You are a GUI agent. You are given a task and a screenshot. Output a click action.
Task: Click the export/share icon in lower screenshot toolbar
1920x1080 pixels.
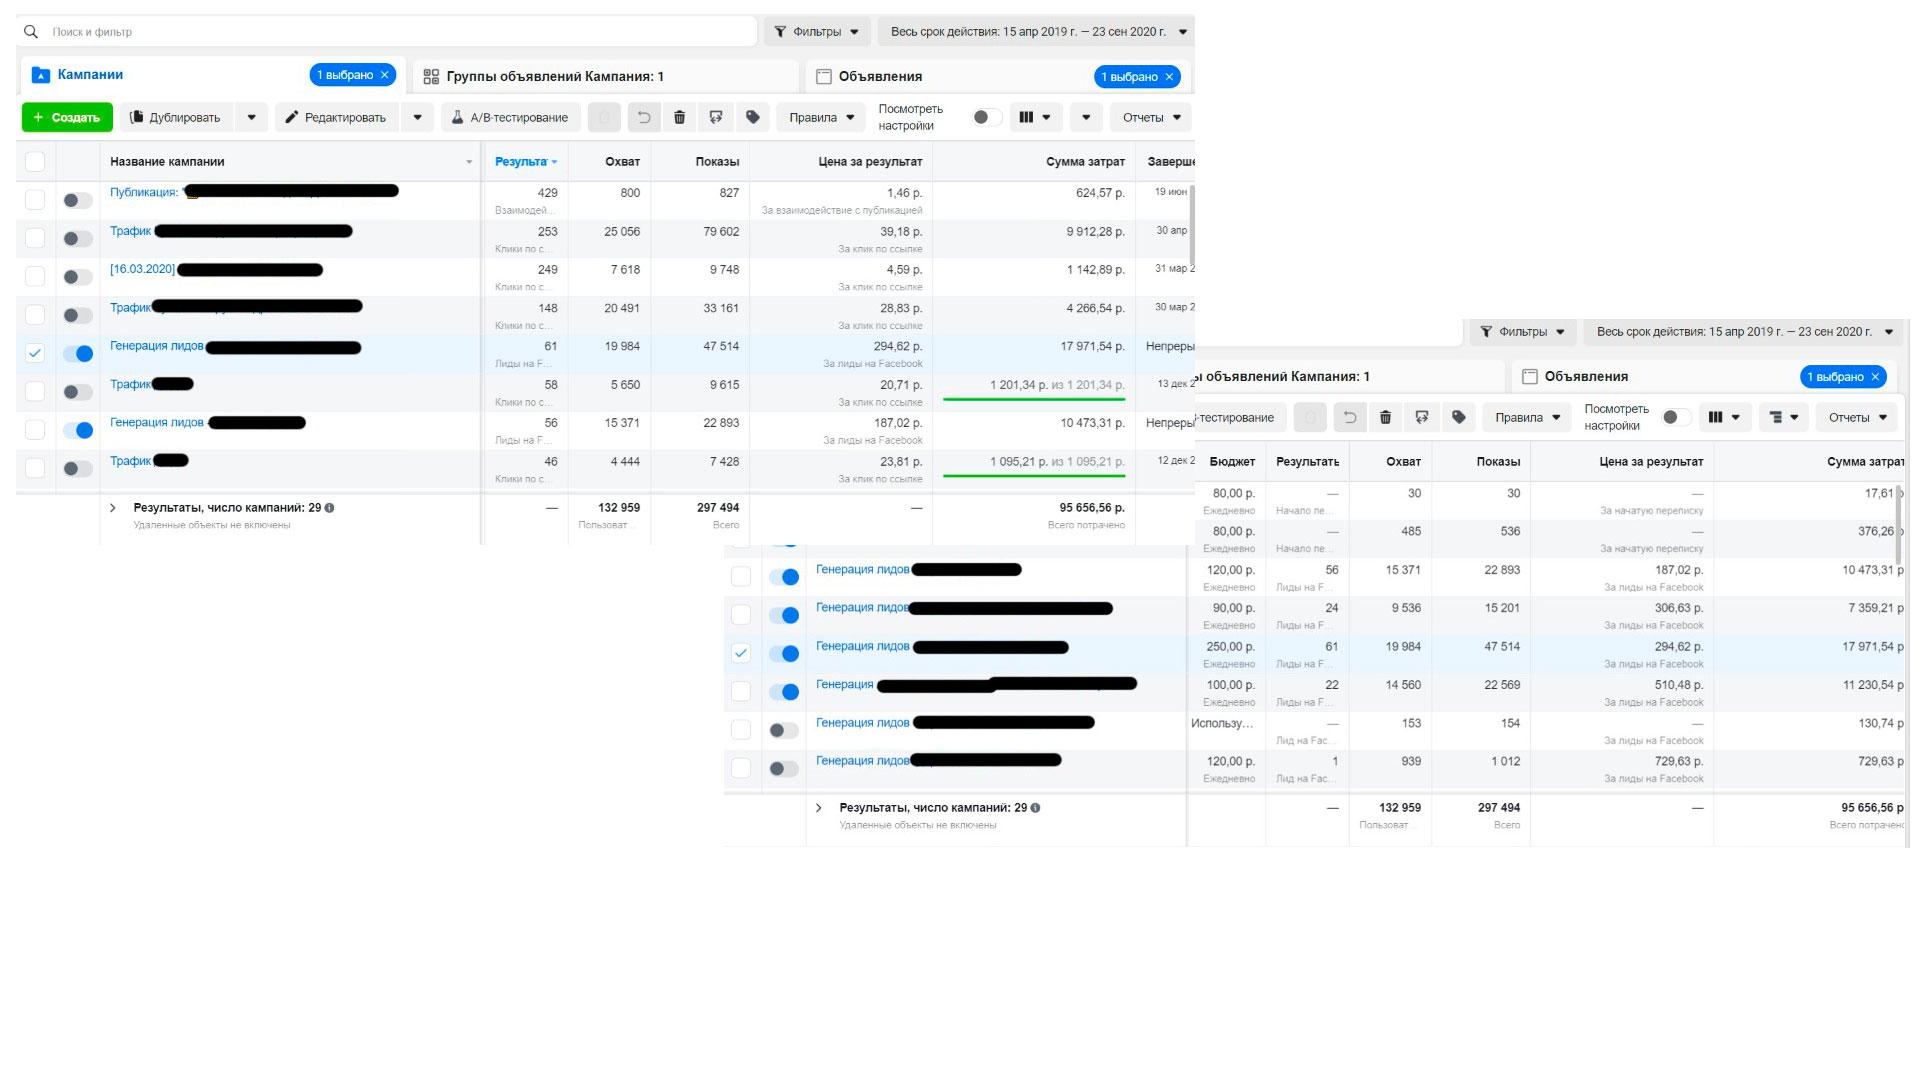click(1422, 418)
